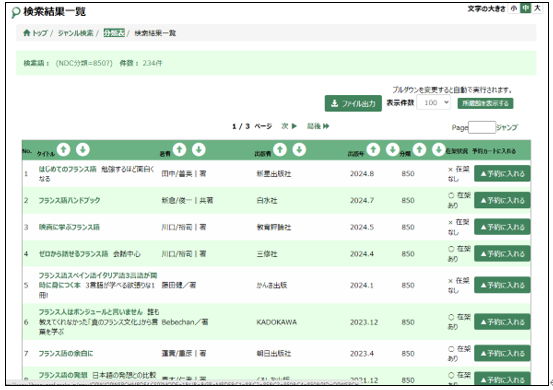Set font size to large 大
Screen dimensions: 553x390
coord(537,8)
